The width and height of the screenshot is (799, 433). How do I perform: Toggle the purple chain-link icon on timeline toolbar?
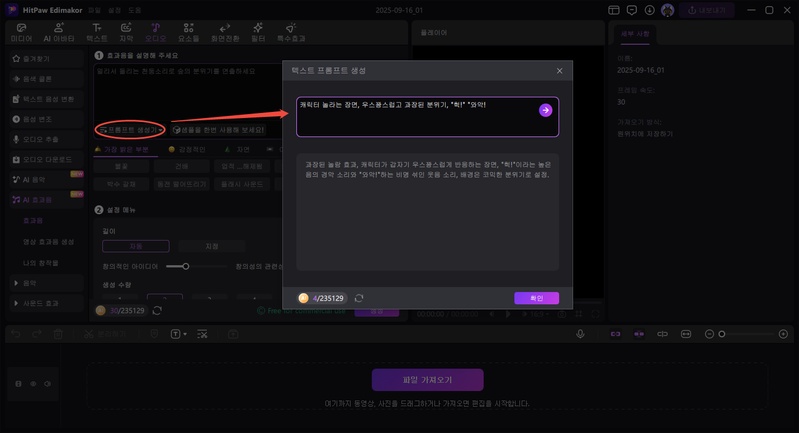pos(616,334)
